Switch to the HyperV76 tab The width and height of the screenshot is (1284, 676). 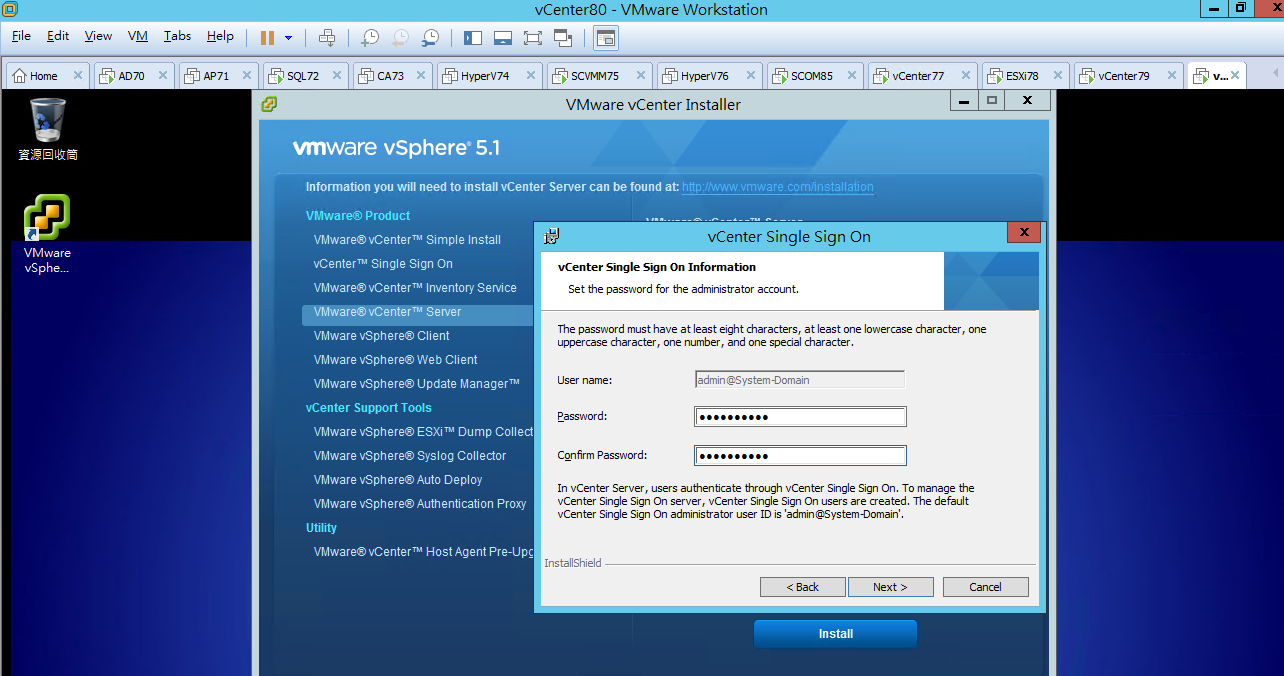click(x=704, y=76)
